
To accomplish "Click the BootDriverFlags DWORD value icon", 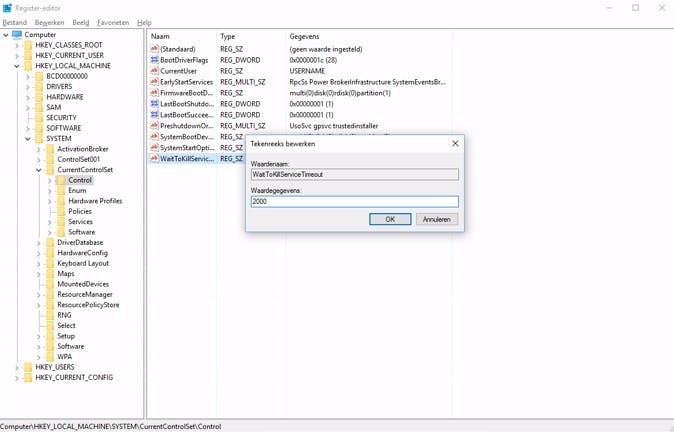I will (x=154, y=60).
